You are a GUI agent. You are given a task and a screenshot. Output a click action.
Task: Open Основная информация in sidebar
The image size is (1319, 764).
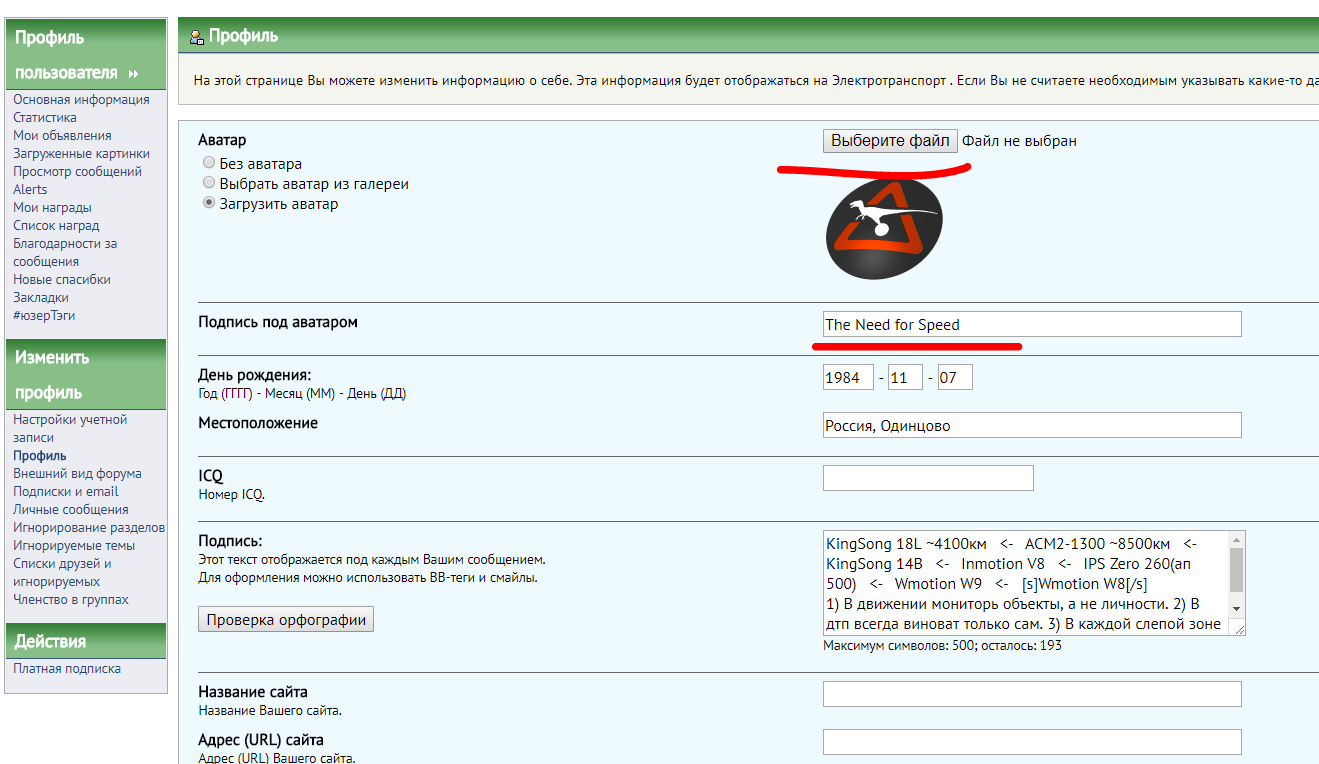click(x=81, y=99)
